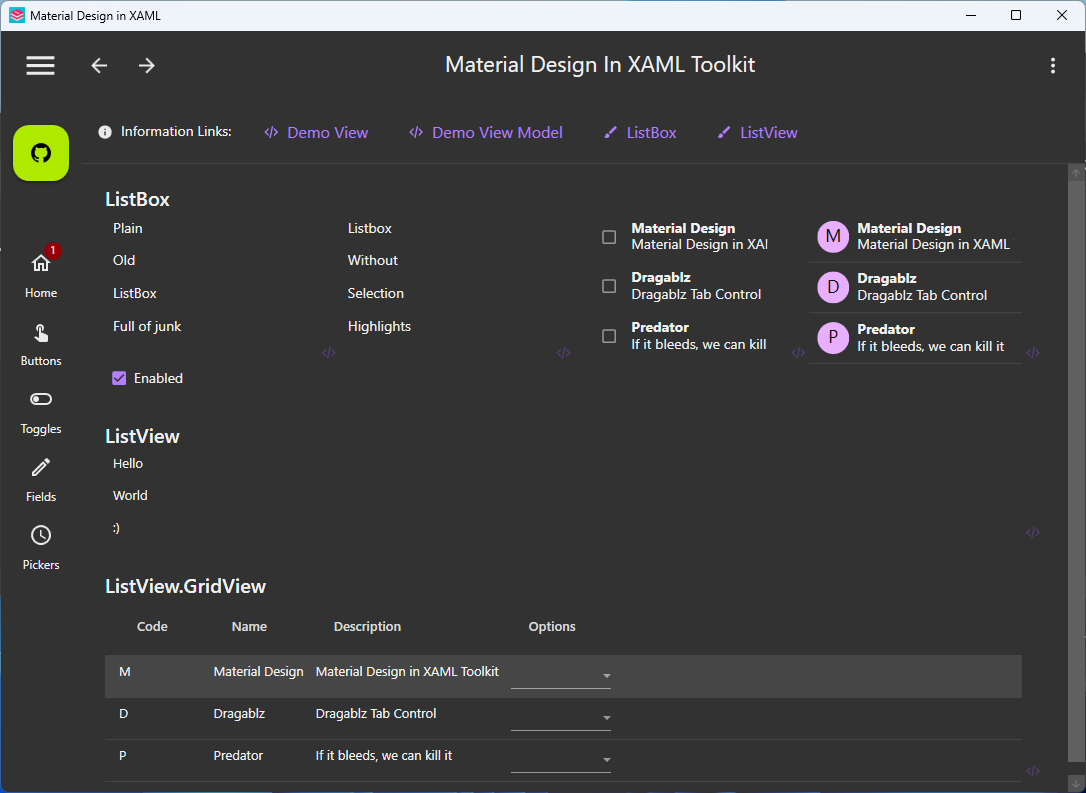Image resolution: width=1086 pixels, height=793 pixels.
Task: Click the M avatar of Material Design
Action: click(x=833, y=237)
